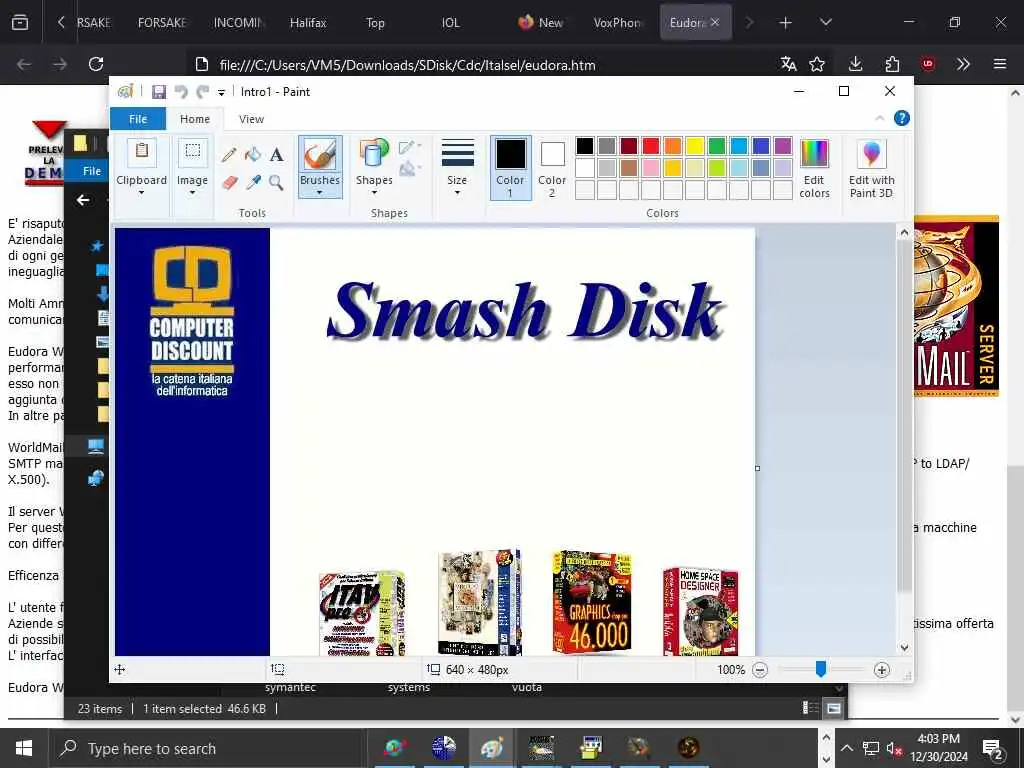Viewport: 1024px width, 768px height.
Task: Click the Zoom in plus button in Paint
Action: point(882,670)
